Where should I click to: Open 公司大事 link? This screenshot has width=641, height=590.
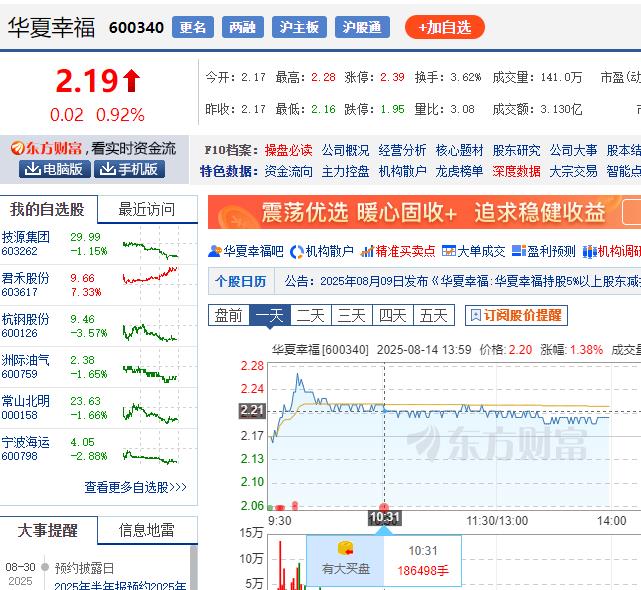[x=574, y=150]
